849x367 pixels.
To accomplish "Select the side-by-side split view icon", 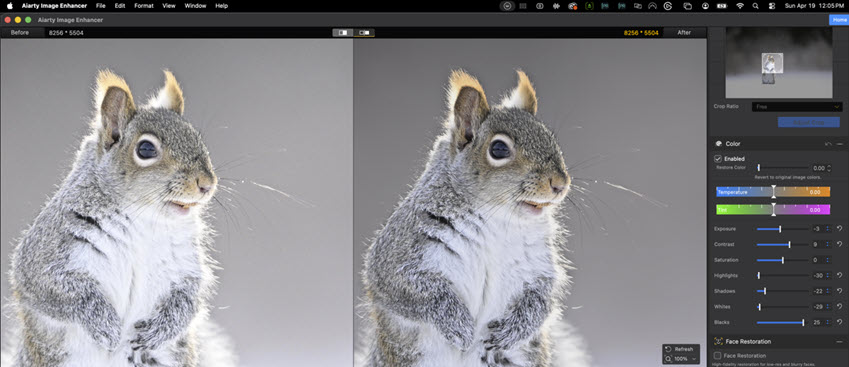I will [x=343, y=32].
